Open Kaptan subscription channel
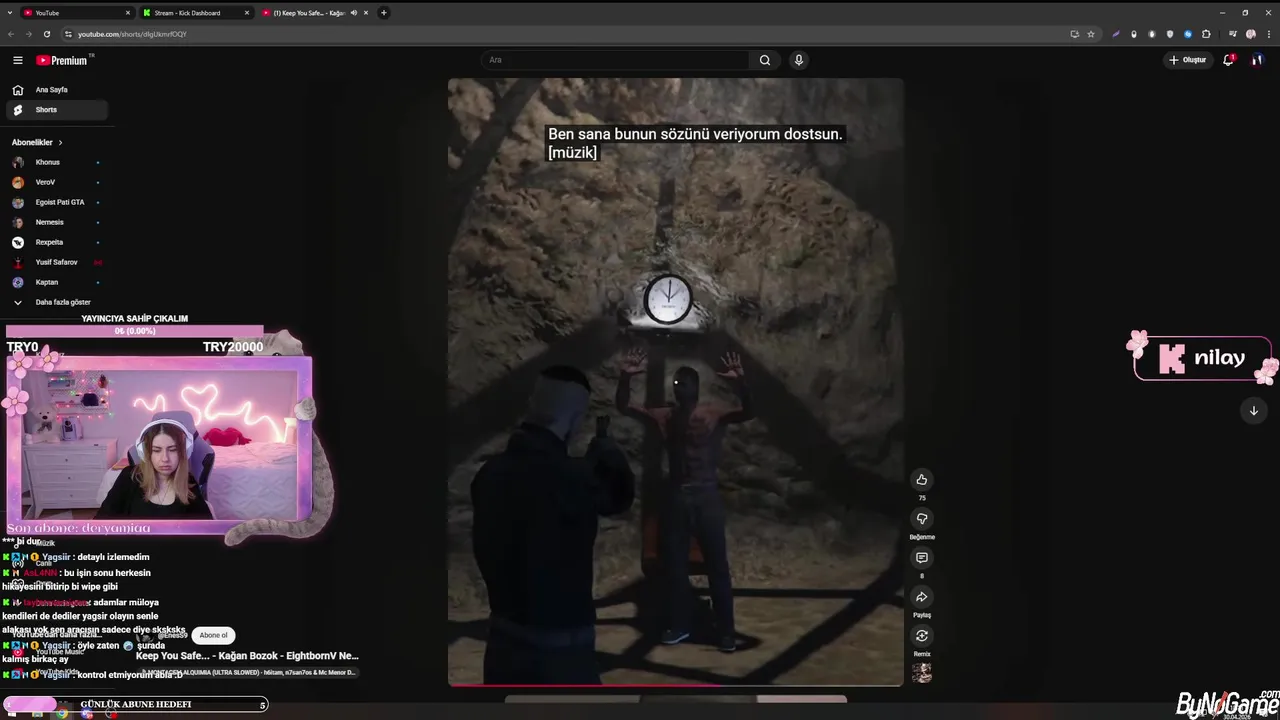 point(56,282)
